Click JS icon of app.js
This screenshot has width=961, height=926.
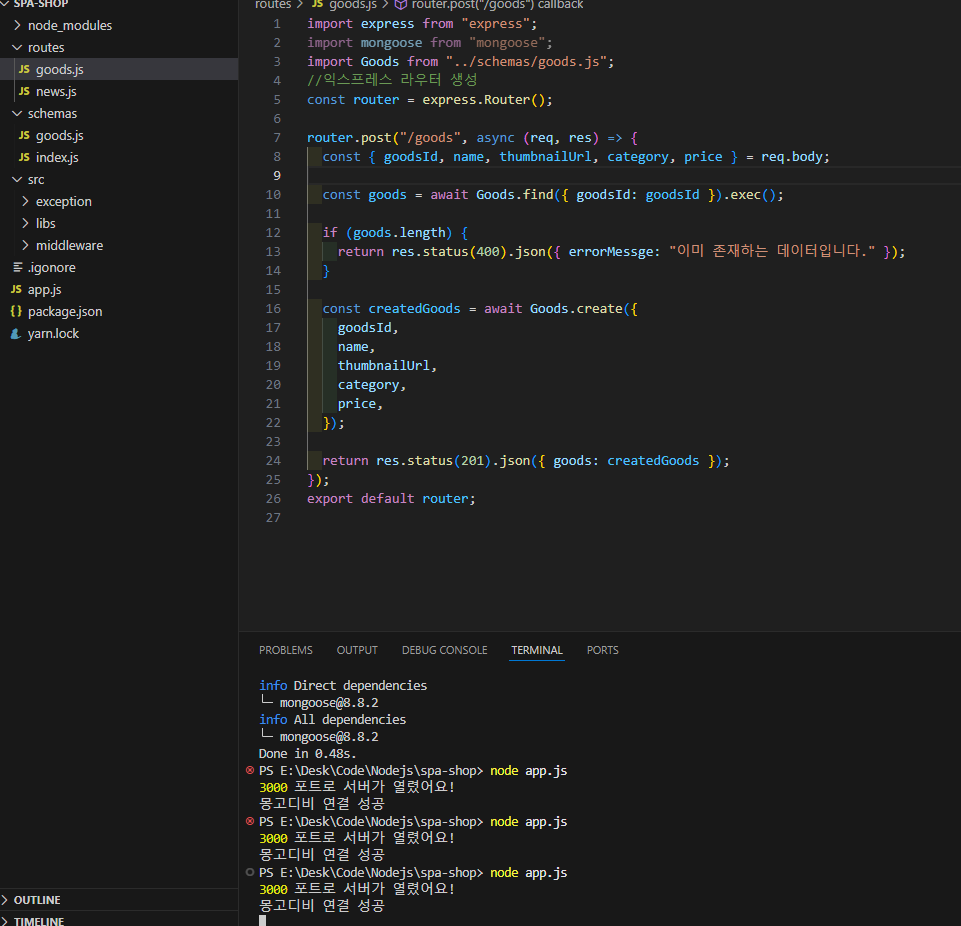coord(16,289)
